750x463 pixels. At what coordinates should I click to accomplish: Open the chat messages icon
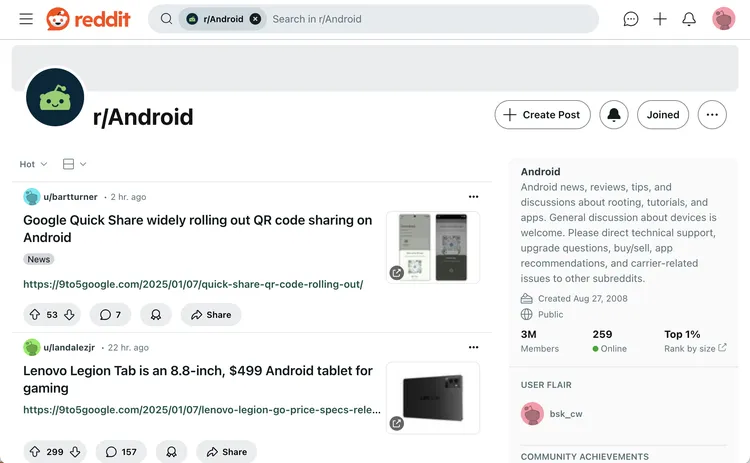(x=631, y=19)
